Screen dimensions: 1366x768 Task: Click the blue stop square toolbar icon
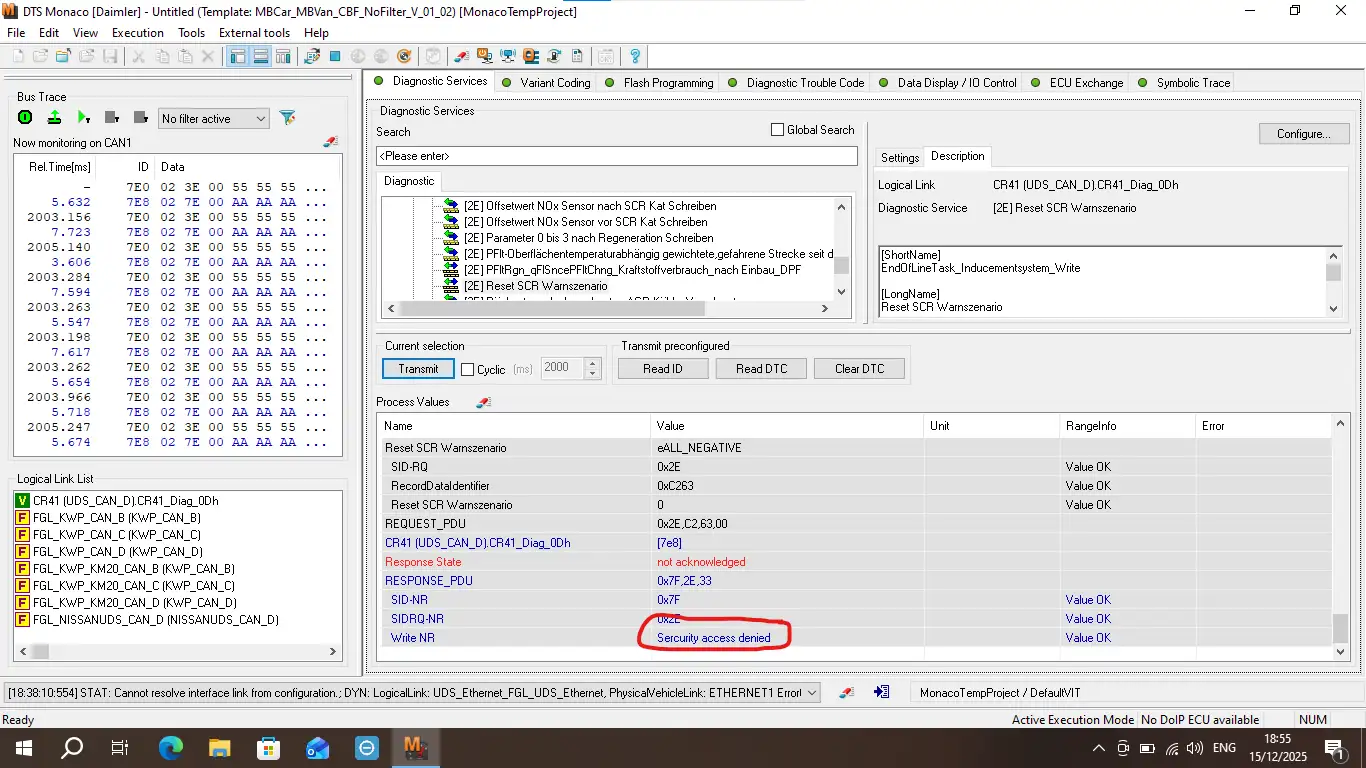pos(335,57)
